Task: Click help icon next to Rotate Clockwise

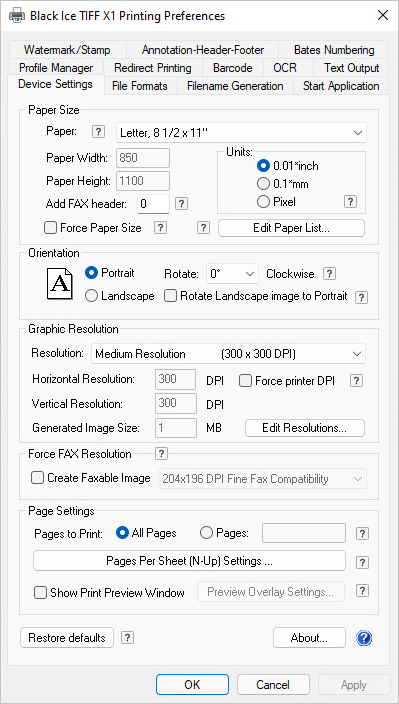Action: click(330, 274)
